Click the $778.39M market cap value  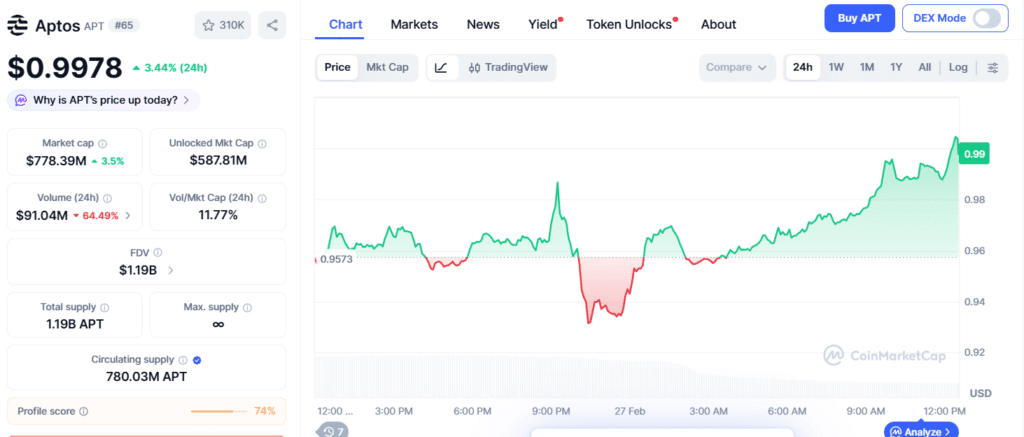pos(56,161)
